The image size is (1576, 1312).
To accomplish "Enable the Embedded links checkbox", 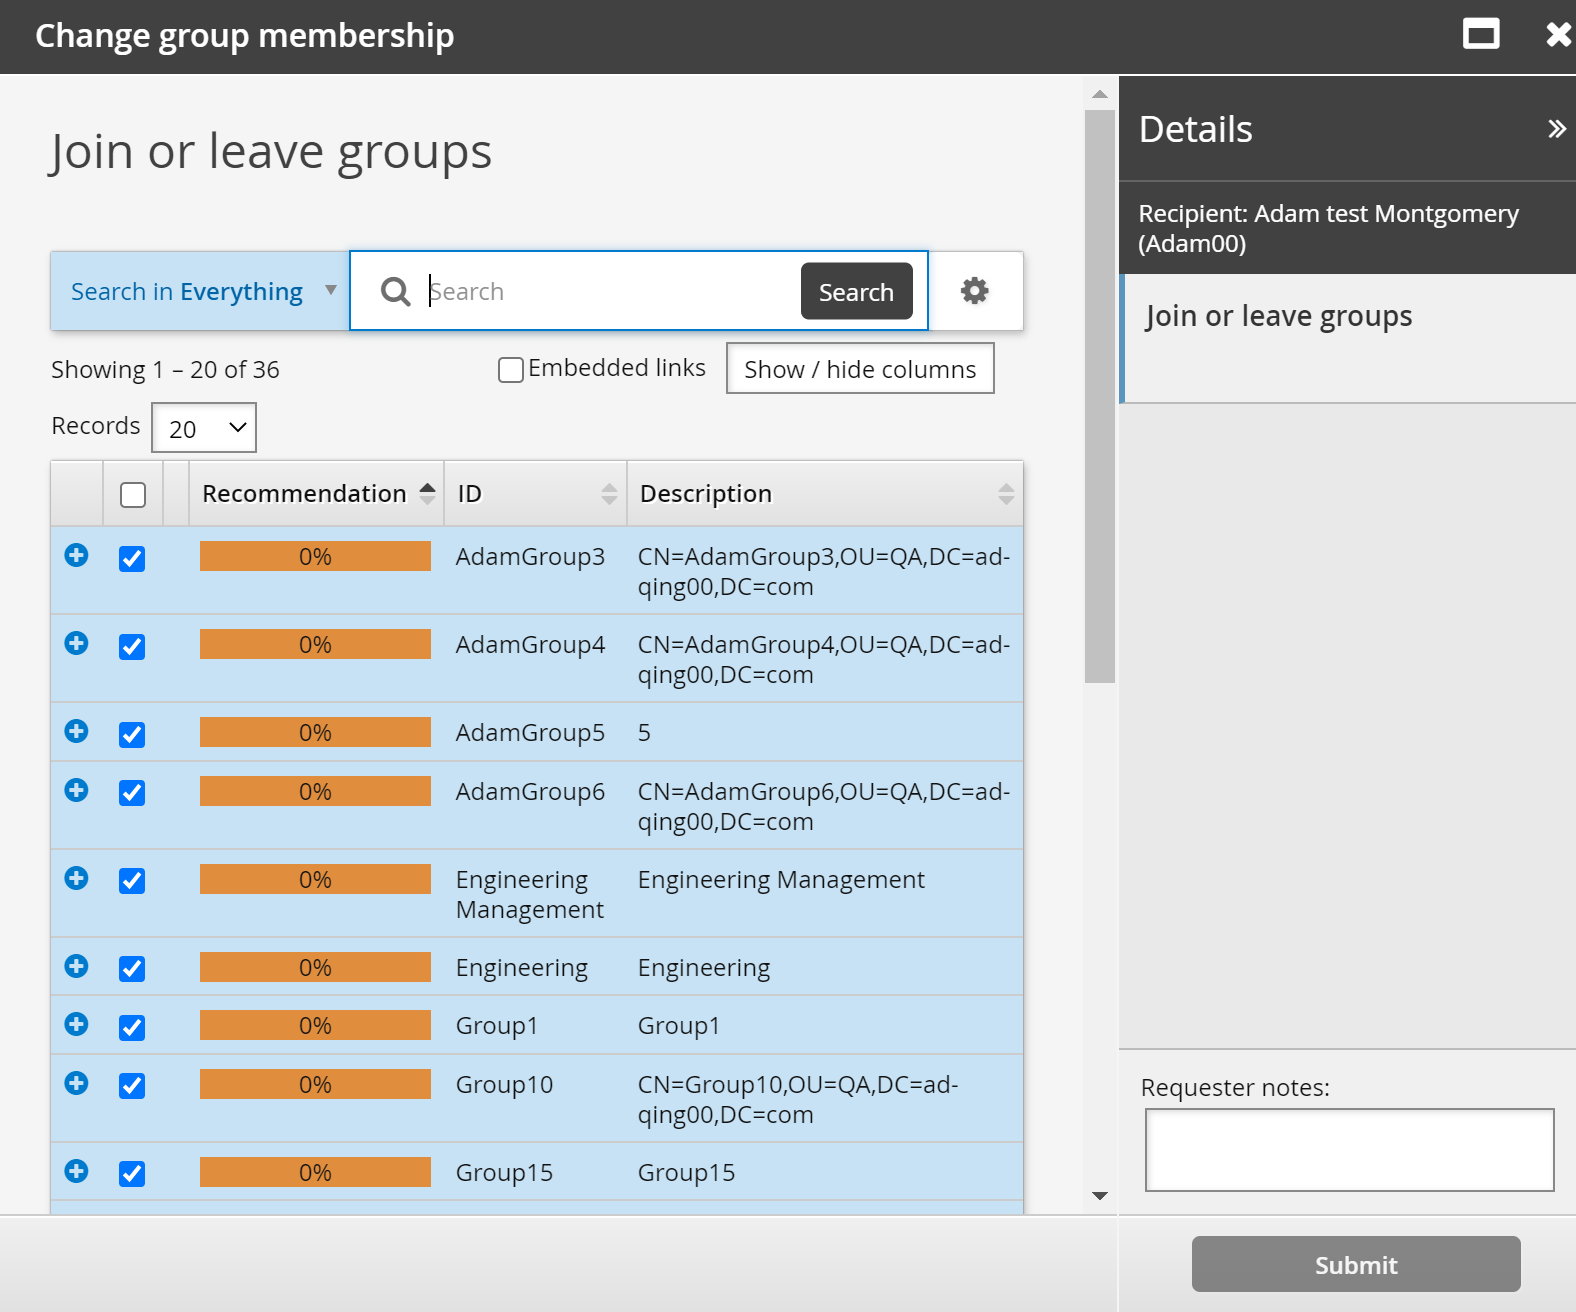I will pyautogui.click(x=511, y=370).
